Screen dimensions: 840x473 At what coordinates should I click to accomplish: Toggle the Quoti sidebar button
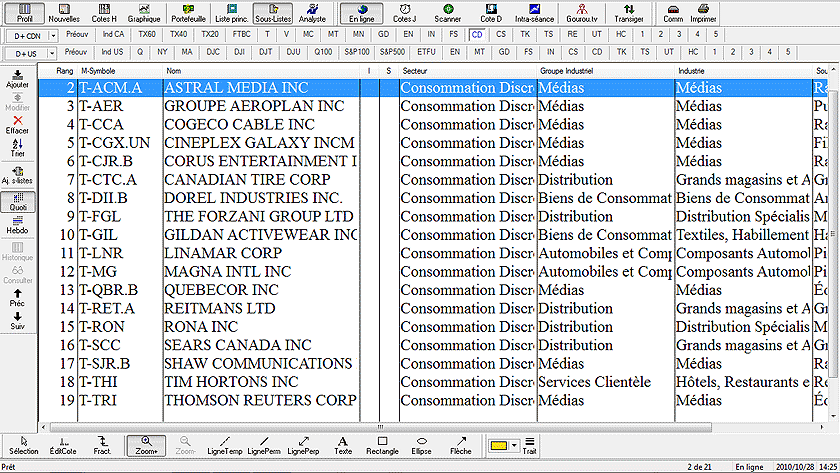pyautogui.click(x=18, y=202)
